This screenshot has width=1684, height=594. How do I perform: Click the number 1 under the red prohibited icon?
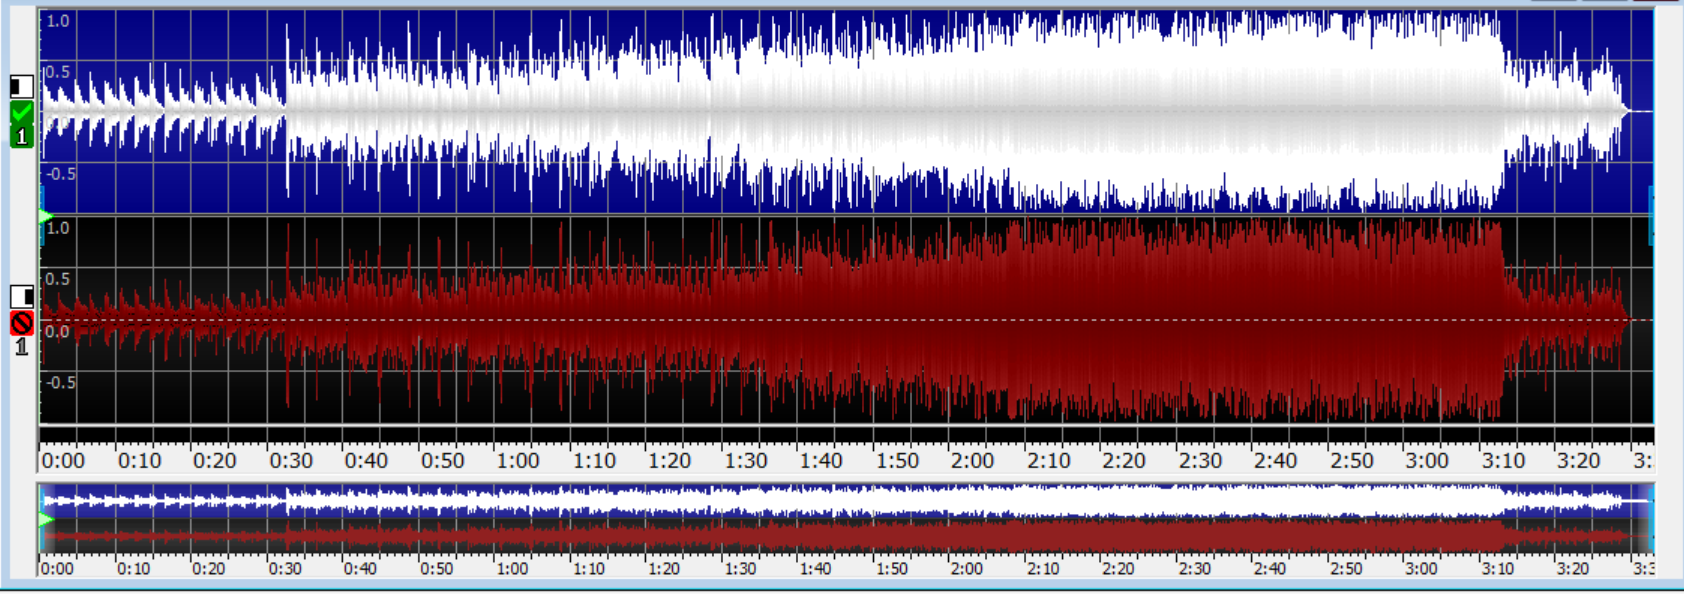21,347
